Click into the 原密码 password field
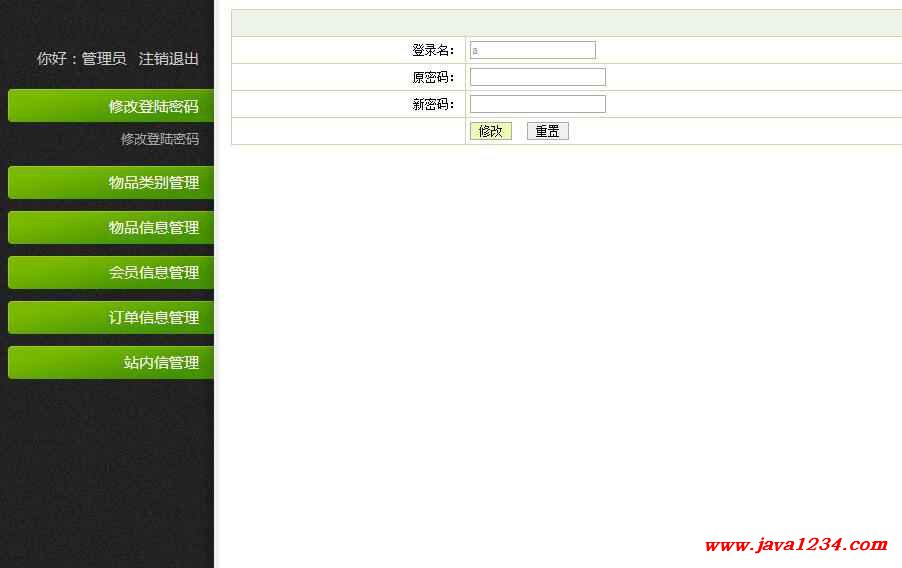The height and width of the screenshot is (568, 902). pos(537,77)
